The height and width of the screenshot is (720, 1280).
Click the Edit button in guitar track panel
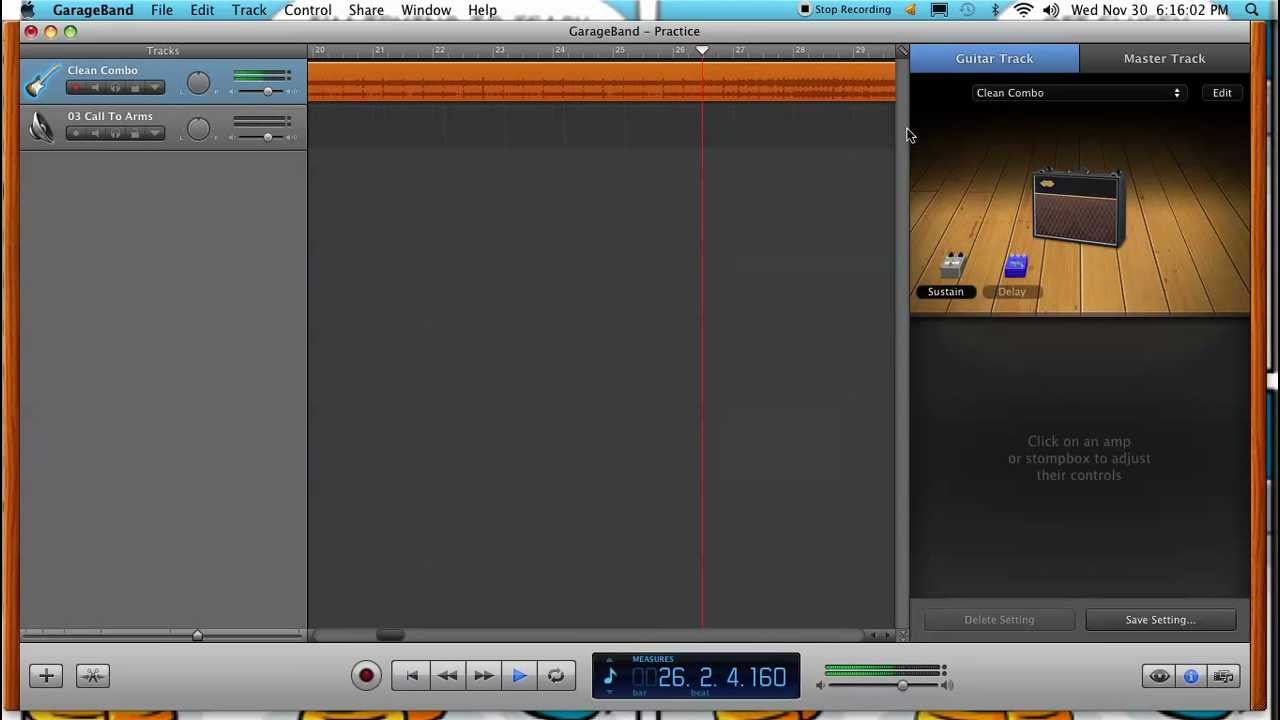click(1222, 93)
